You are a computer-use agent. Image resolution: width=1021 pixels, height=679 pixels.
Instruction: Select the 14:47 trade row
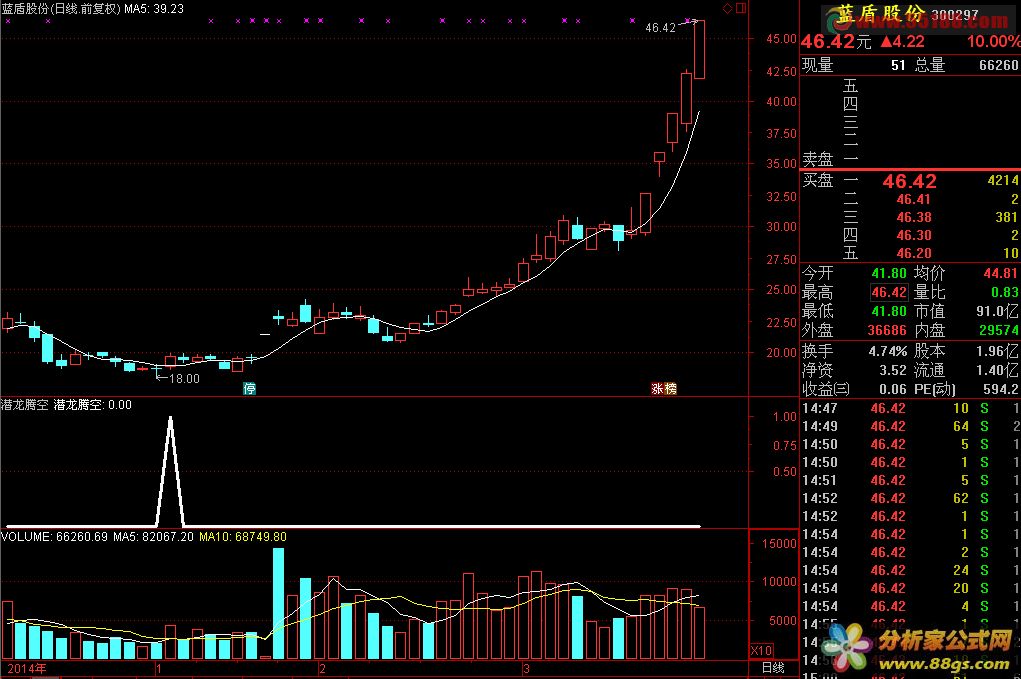tap(910, 409)
